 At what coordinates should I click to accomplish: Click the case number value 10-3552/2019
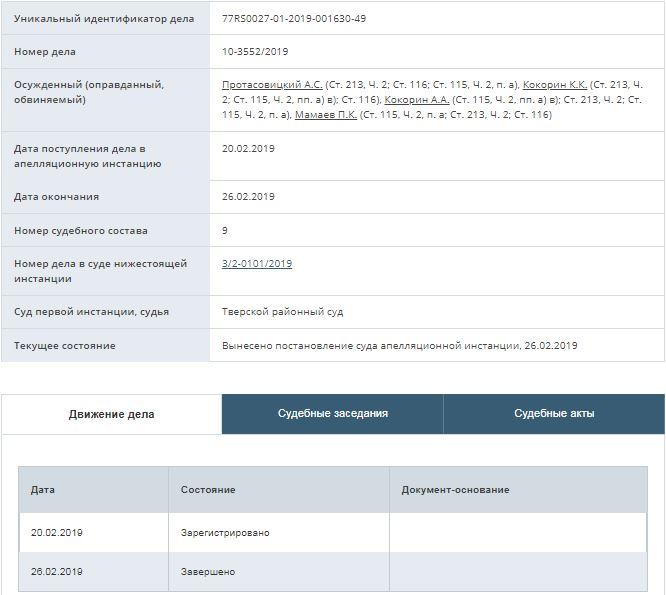[x=257, y=52]
